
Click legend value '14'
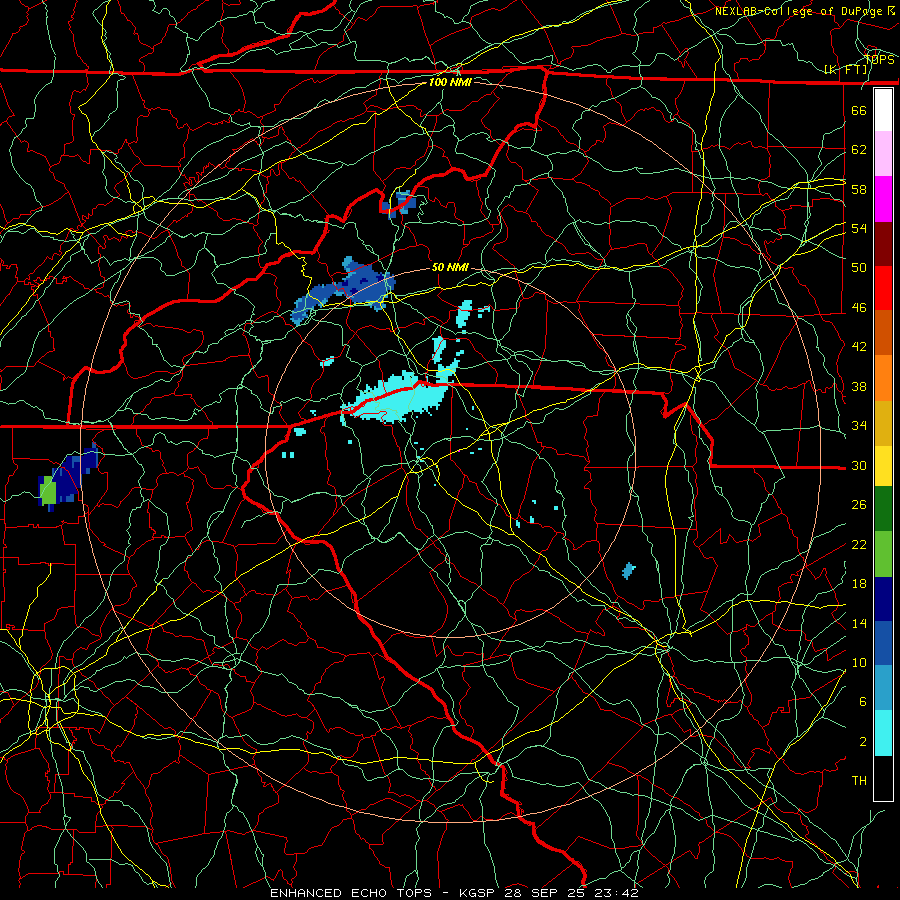pyautogui.click(x=859, y=623)
